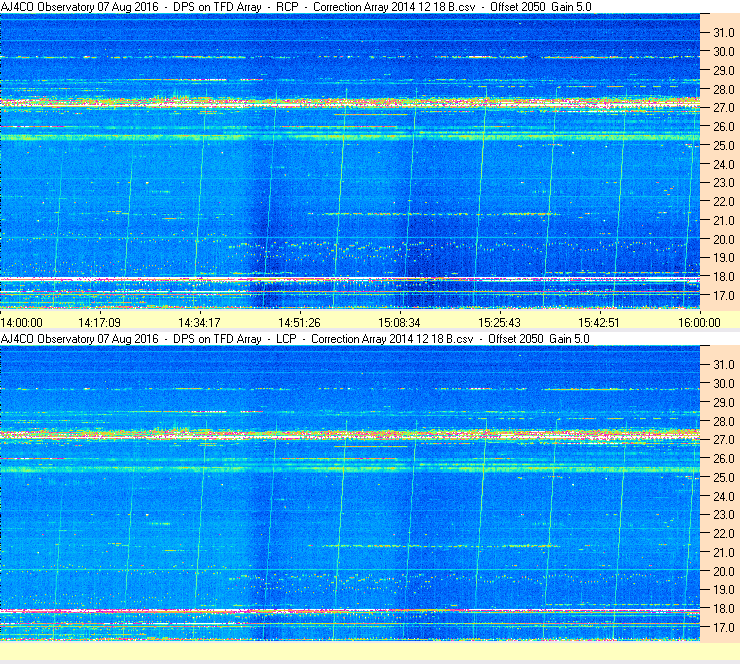740x664 pixels.
Task: Select 30.0 frequency label in RCP panel
Action: [723, 51]
